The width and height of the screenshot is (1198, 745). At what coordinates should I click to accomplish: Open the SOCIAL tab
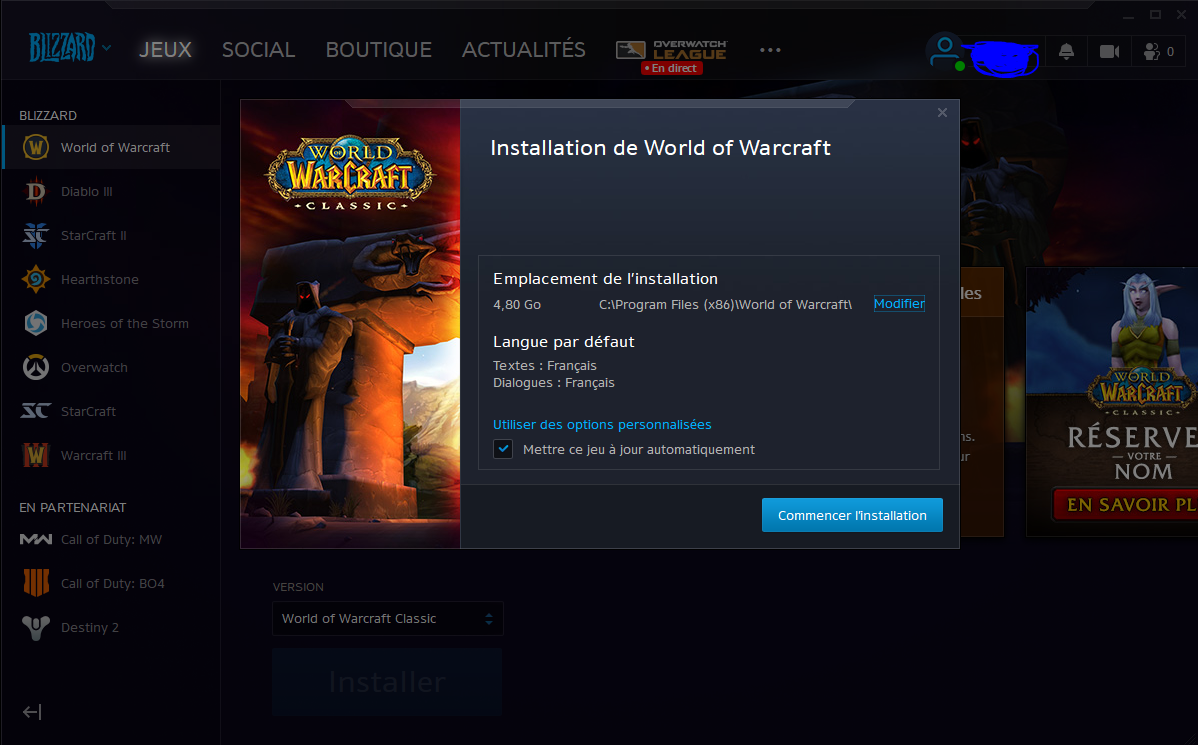coord(258,50)
